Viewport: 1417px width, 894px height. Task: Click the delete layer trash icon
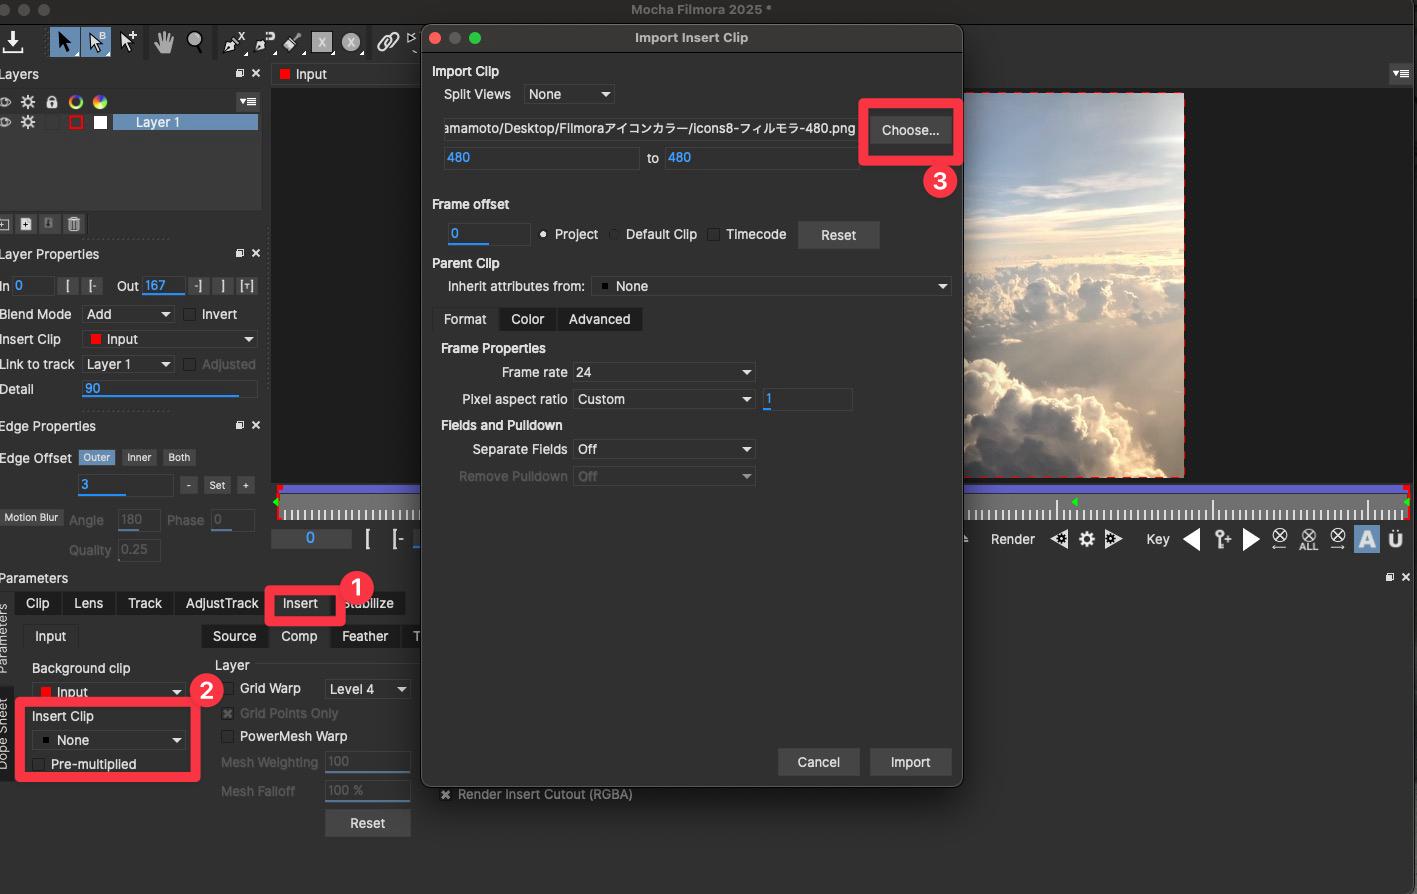click(74, 224)
